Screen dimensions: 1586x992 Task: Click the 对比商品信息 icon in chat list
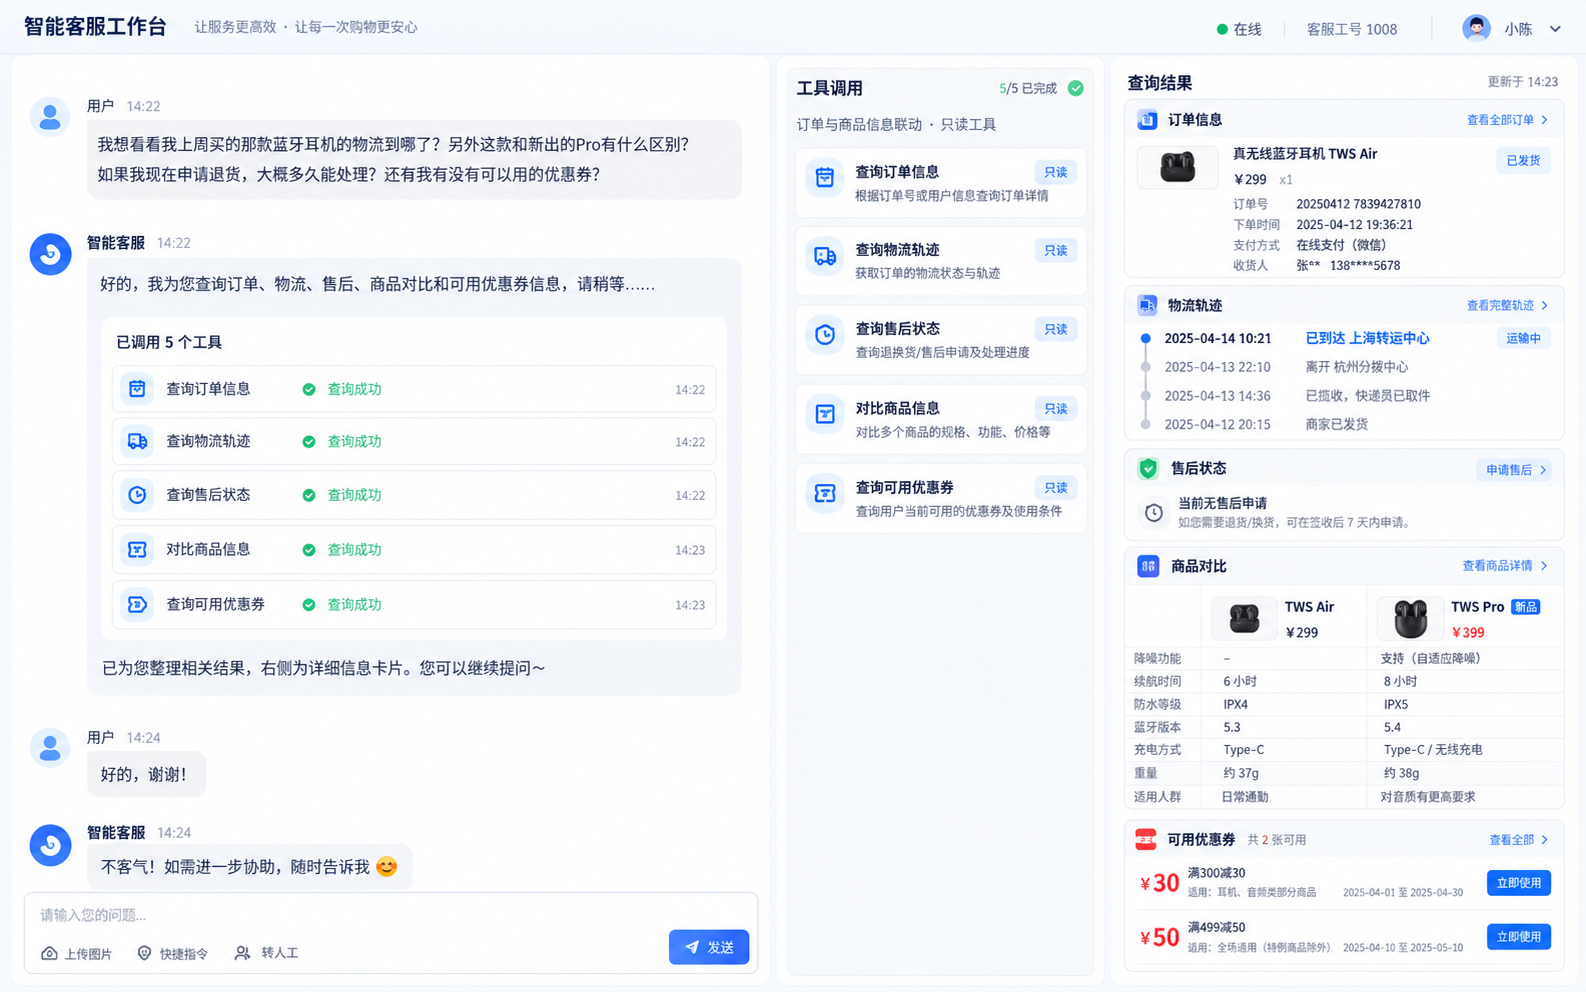pos(137,549)
